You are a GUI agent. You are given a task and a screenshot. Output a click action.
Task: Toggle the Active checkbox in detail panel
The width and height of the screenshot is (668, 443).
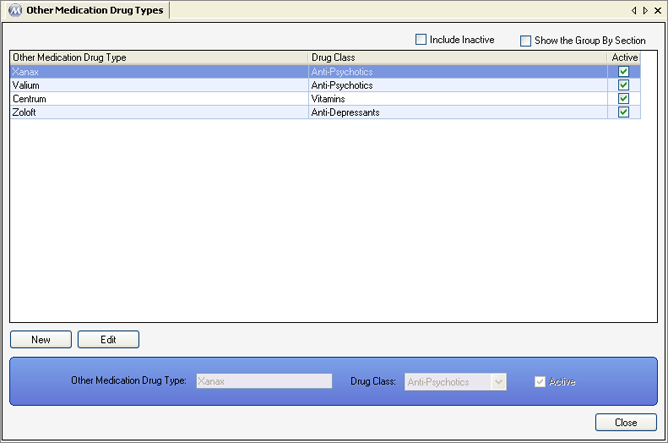point(540,382)
